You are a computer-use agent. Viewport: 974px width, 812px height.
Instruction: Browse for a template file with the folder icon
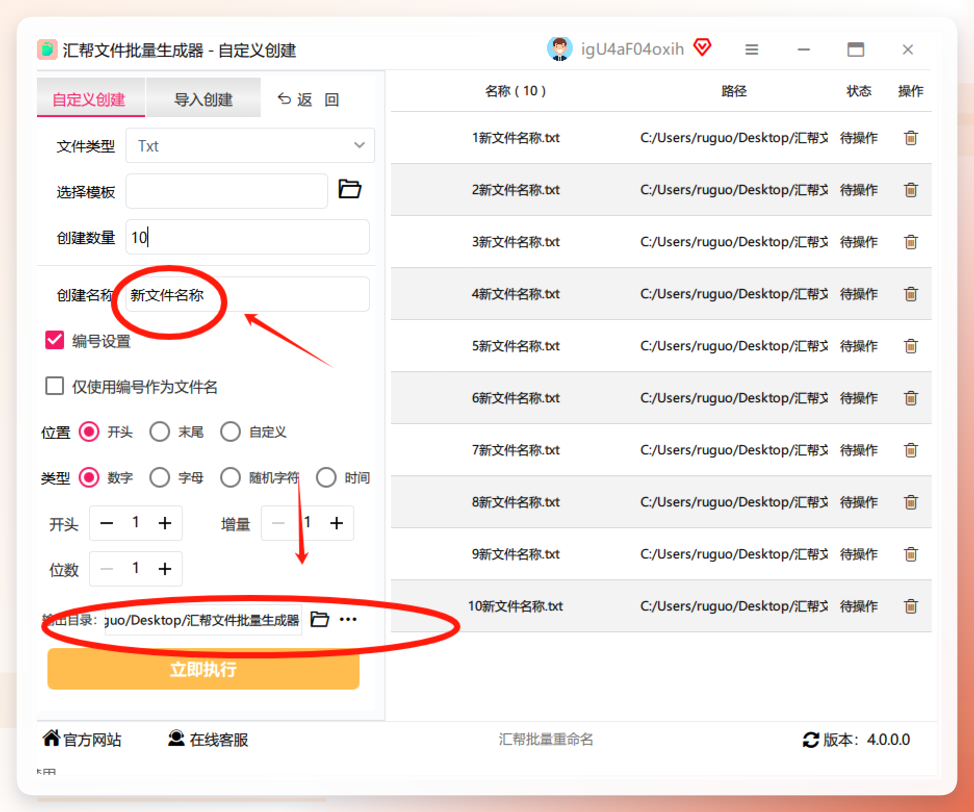[350, 189]
